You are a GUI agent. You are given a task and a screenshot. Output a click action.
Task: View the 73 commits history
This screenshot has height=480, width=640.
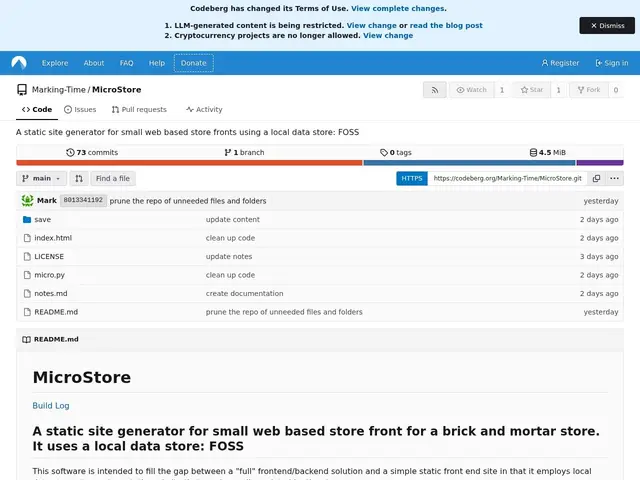92,153
